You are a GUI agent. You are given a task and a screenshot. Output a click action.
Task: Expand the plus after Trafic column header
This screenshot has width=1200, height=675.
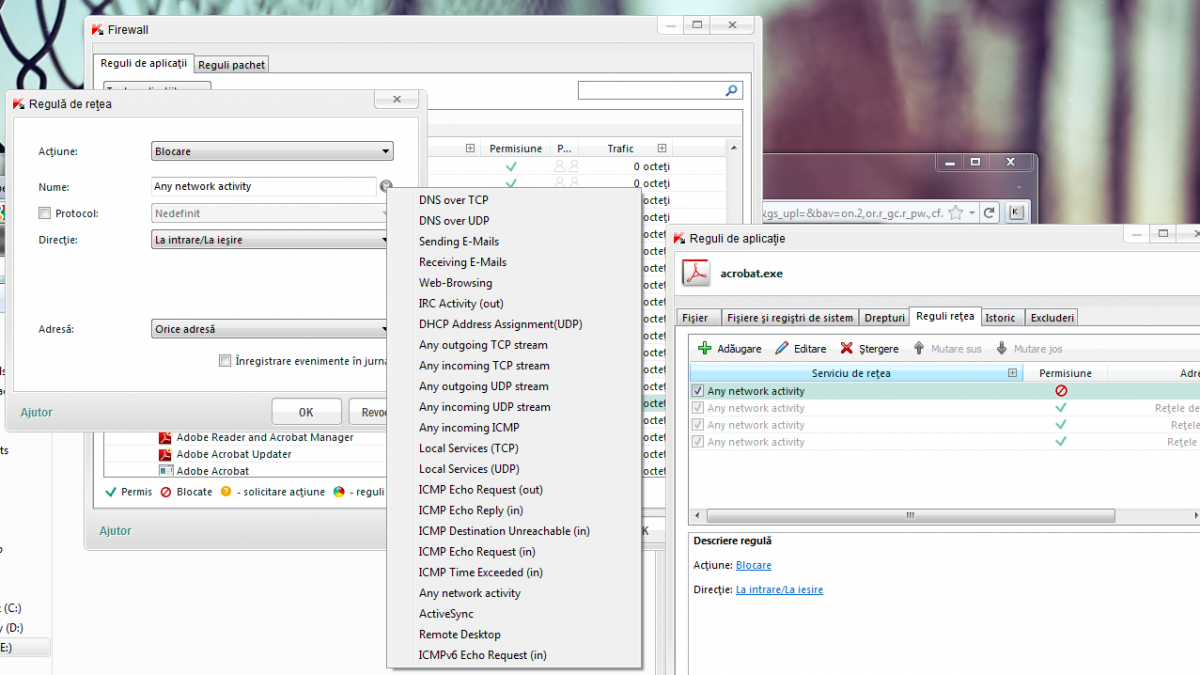click(x=662, y=148)
